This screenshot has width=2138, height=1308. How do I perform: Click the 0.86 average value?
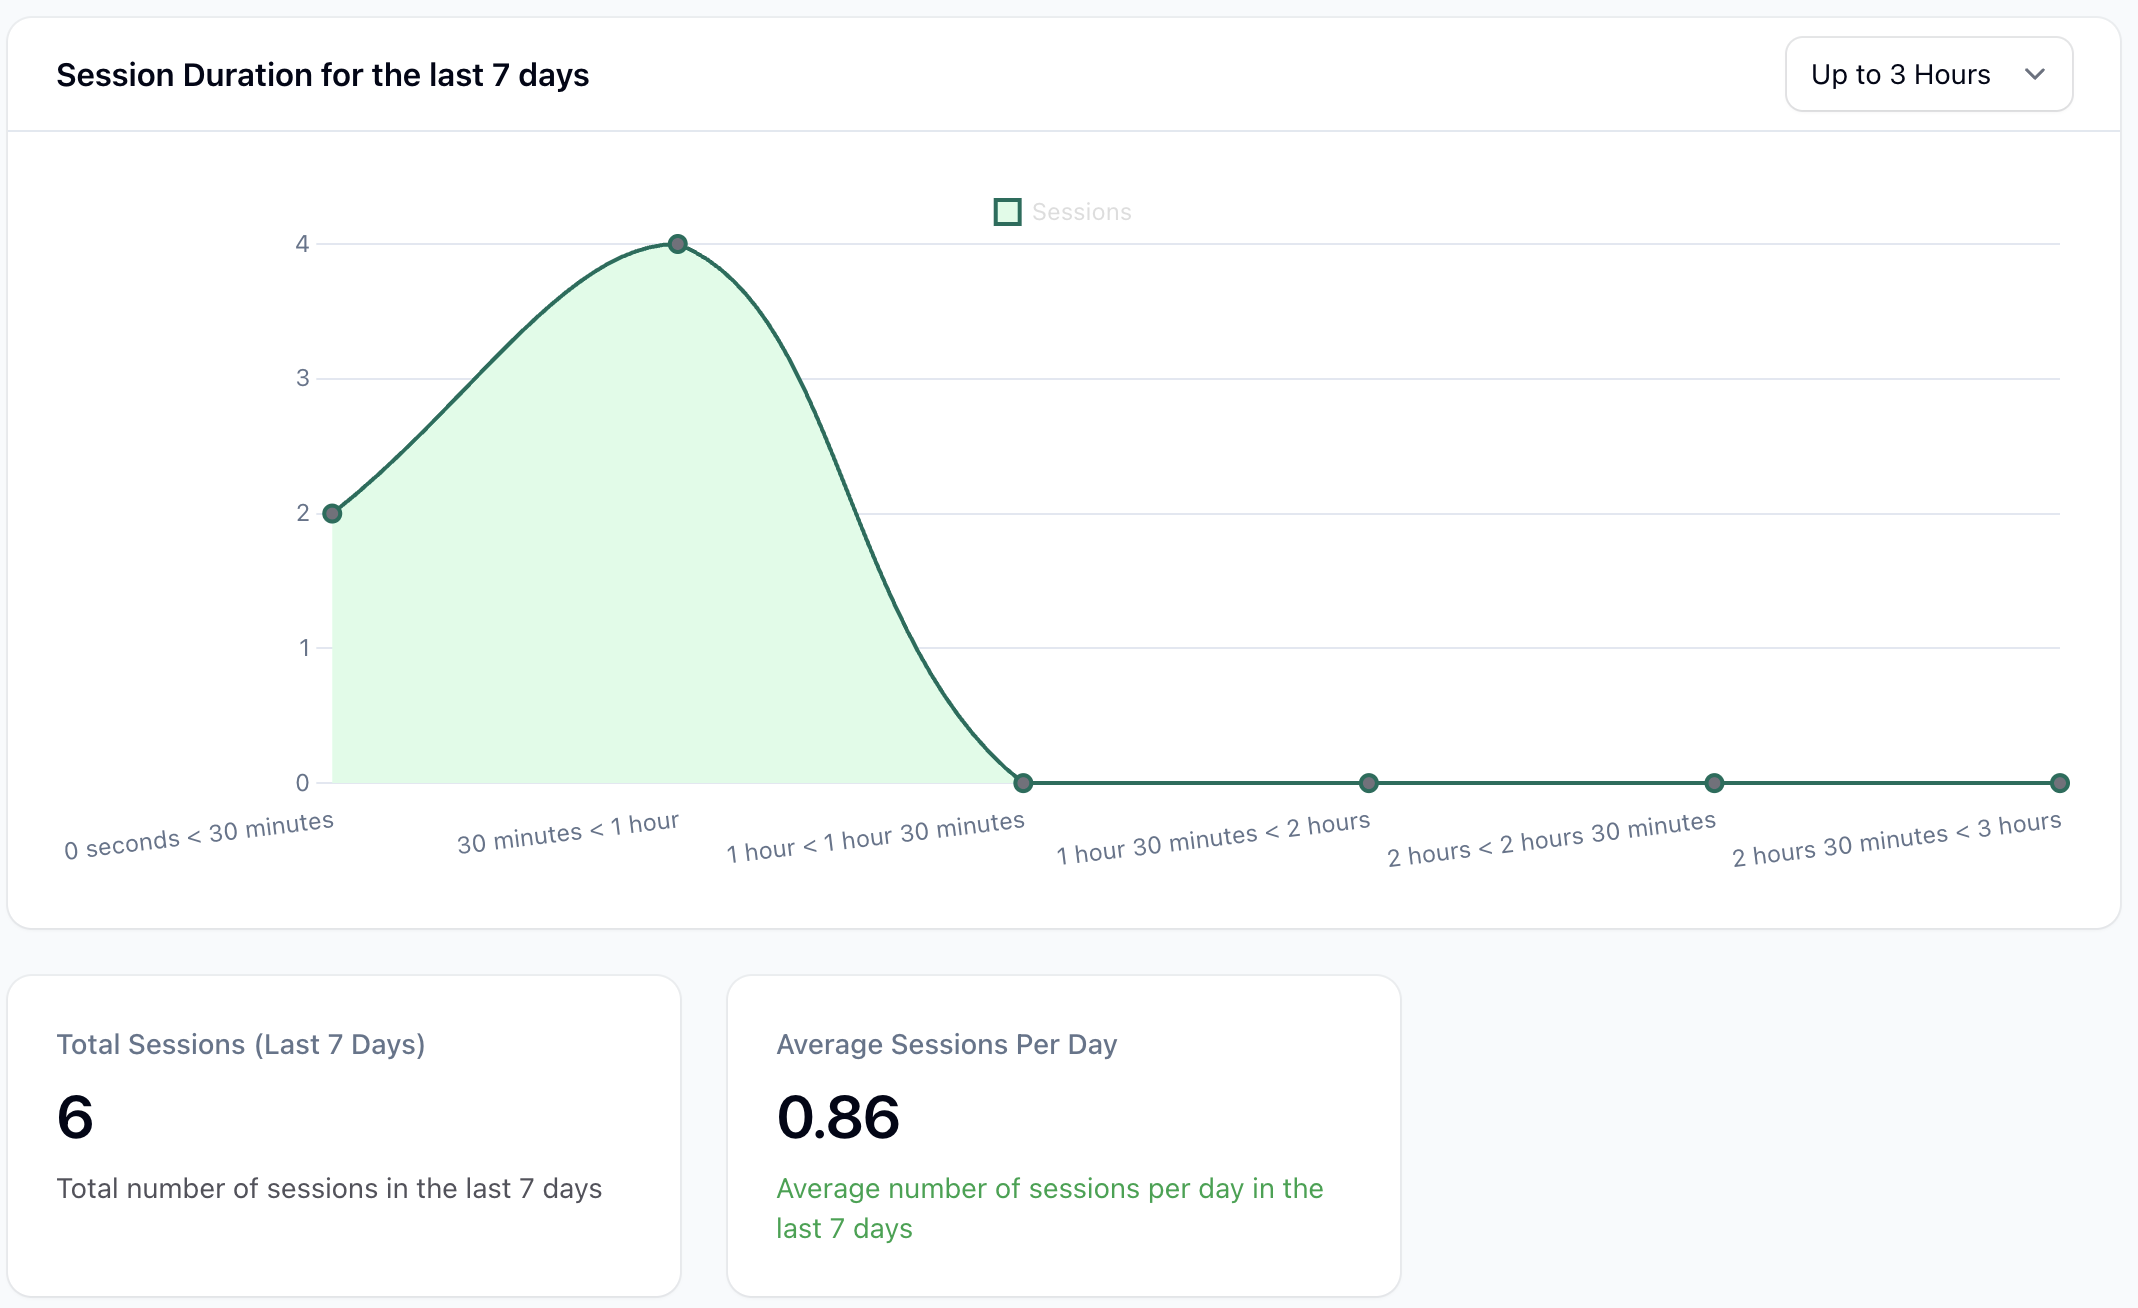838,1117
